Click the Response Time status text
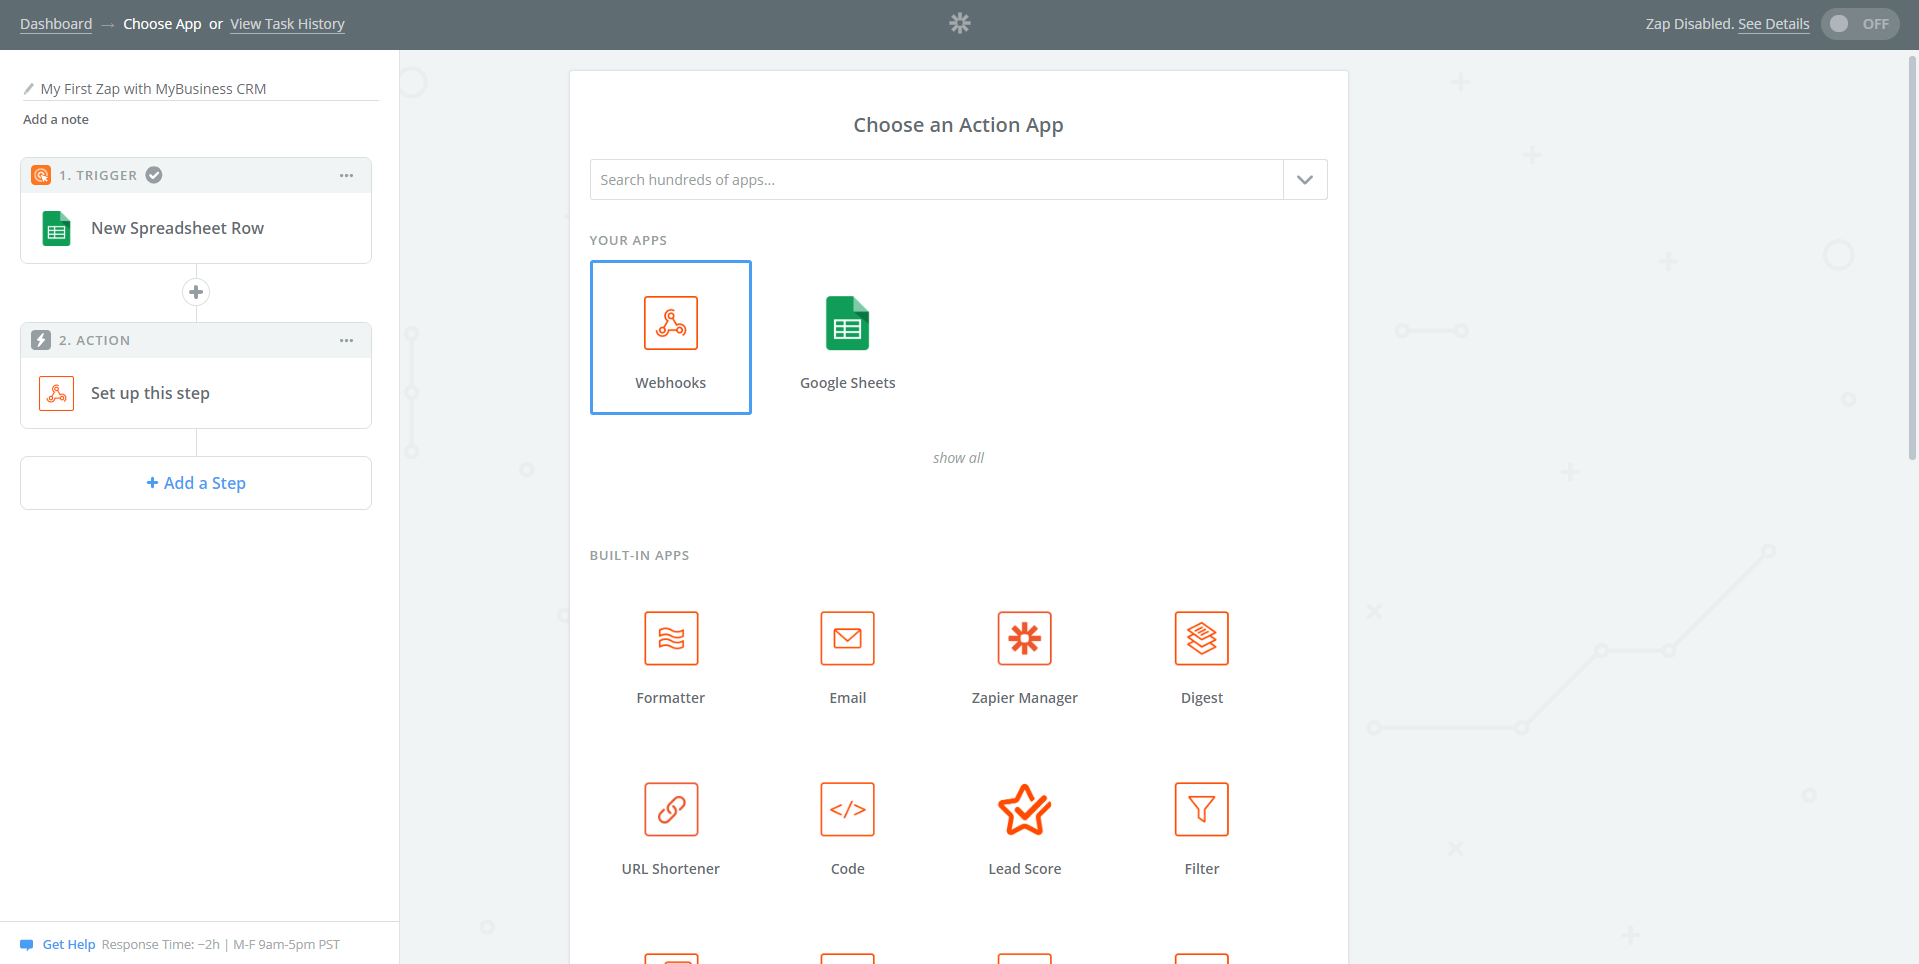Image resolution: width=1919 pixels, height=964 pixels. coord(221,944)
